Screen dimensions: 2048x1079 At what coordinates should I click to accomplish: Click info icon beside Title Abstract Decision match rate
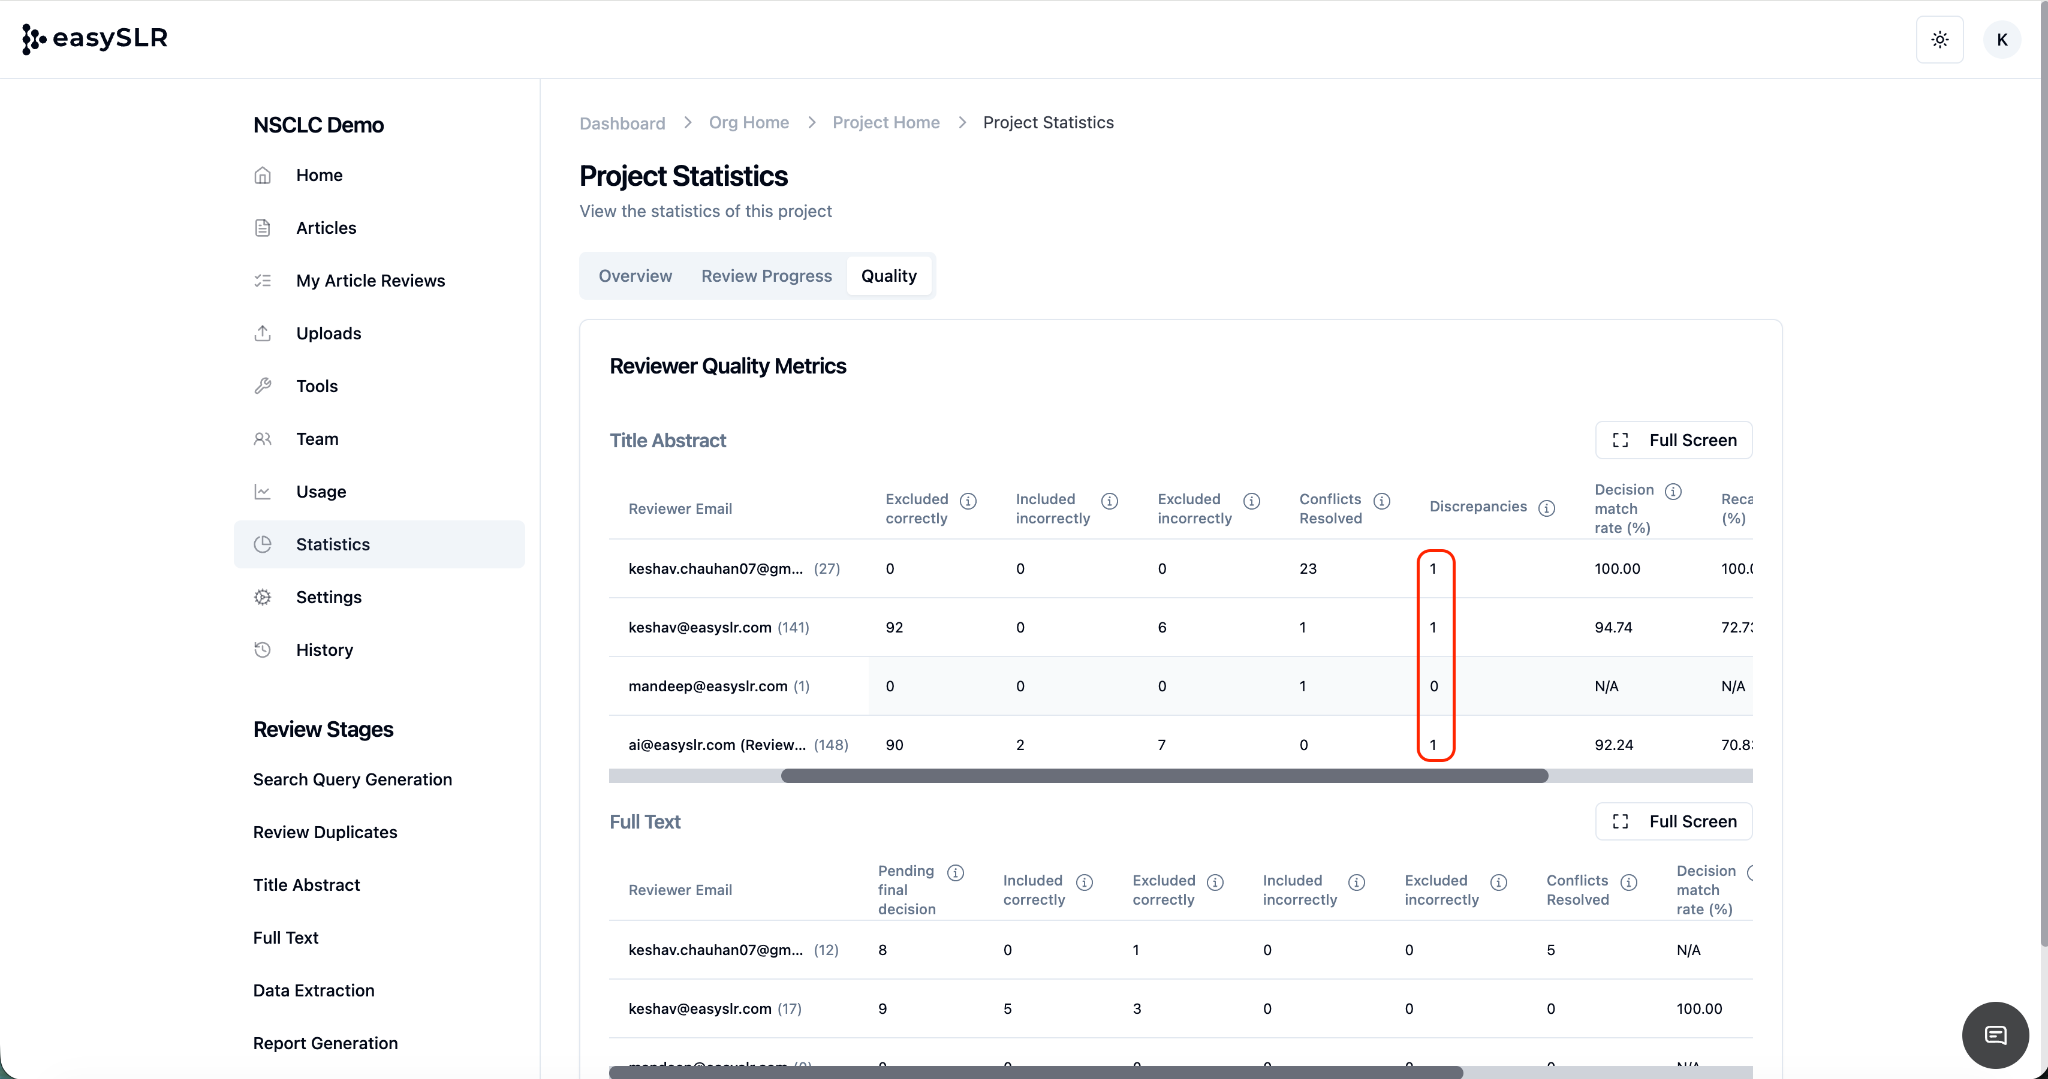pyautogui.click(x=1673, y=491)
